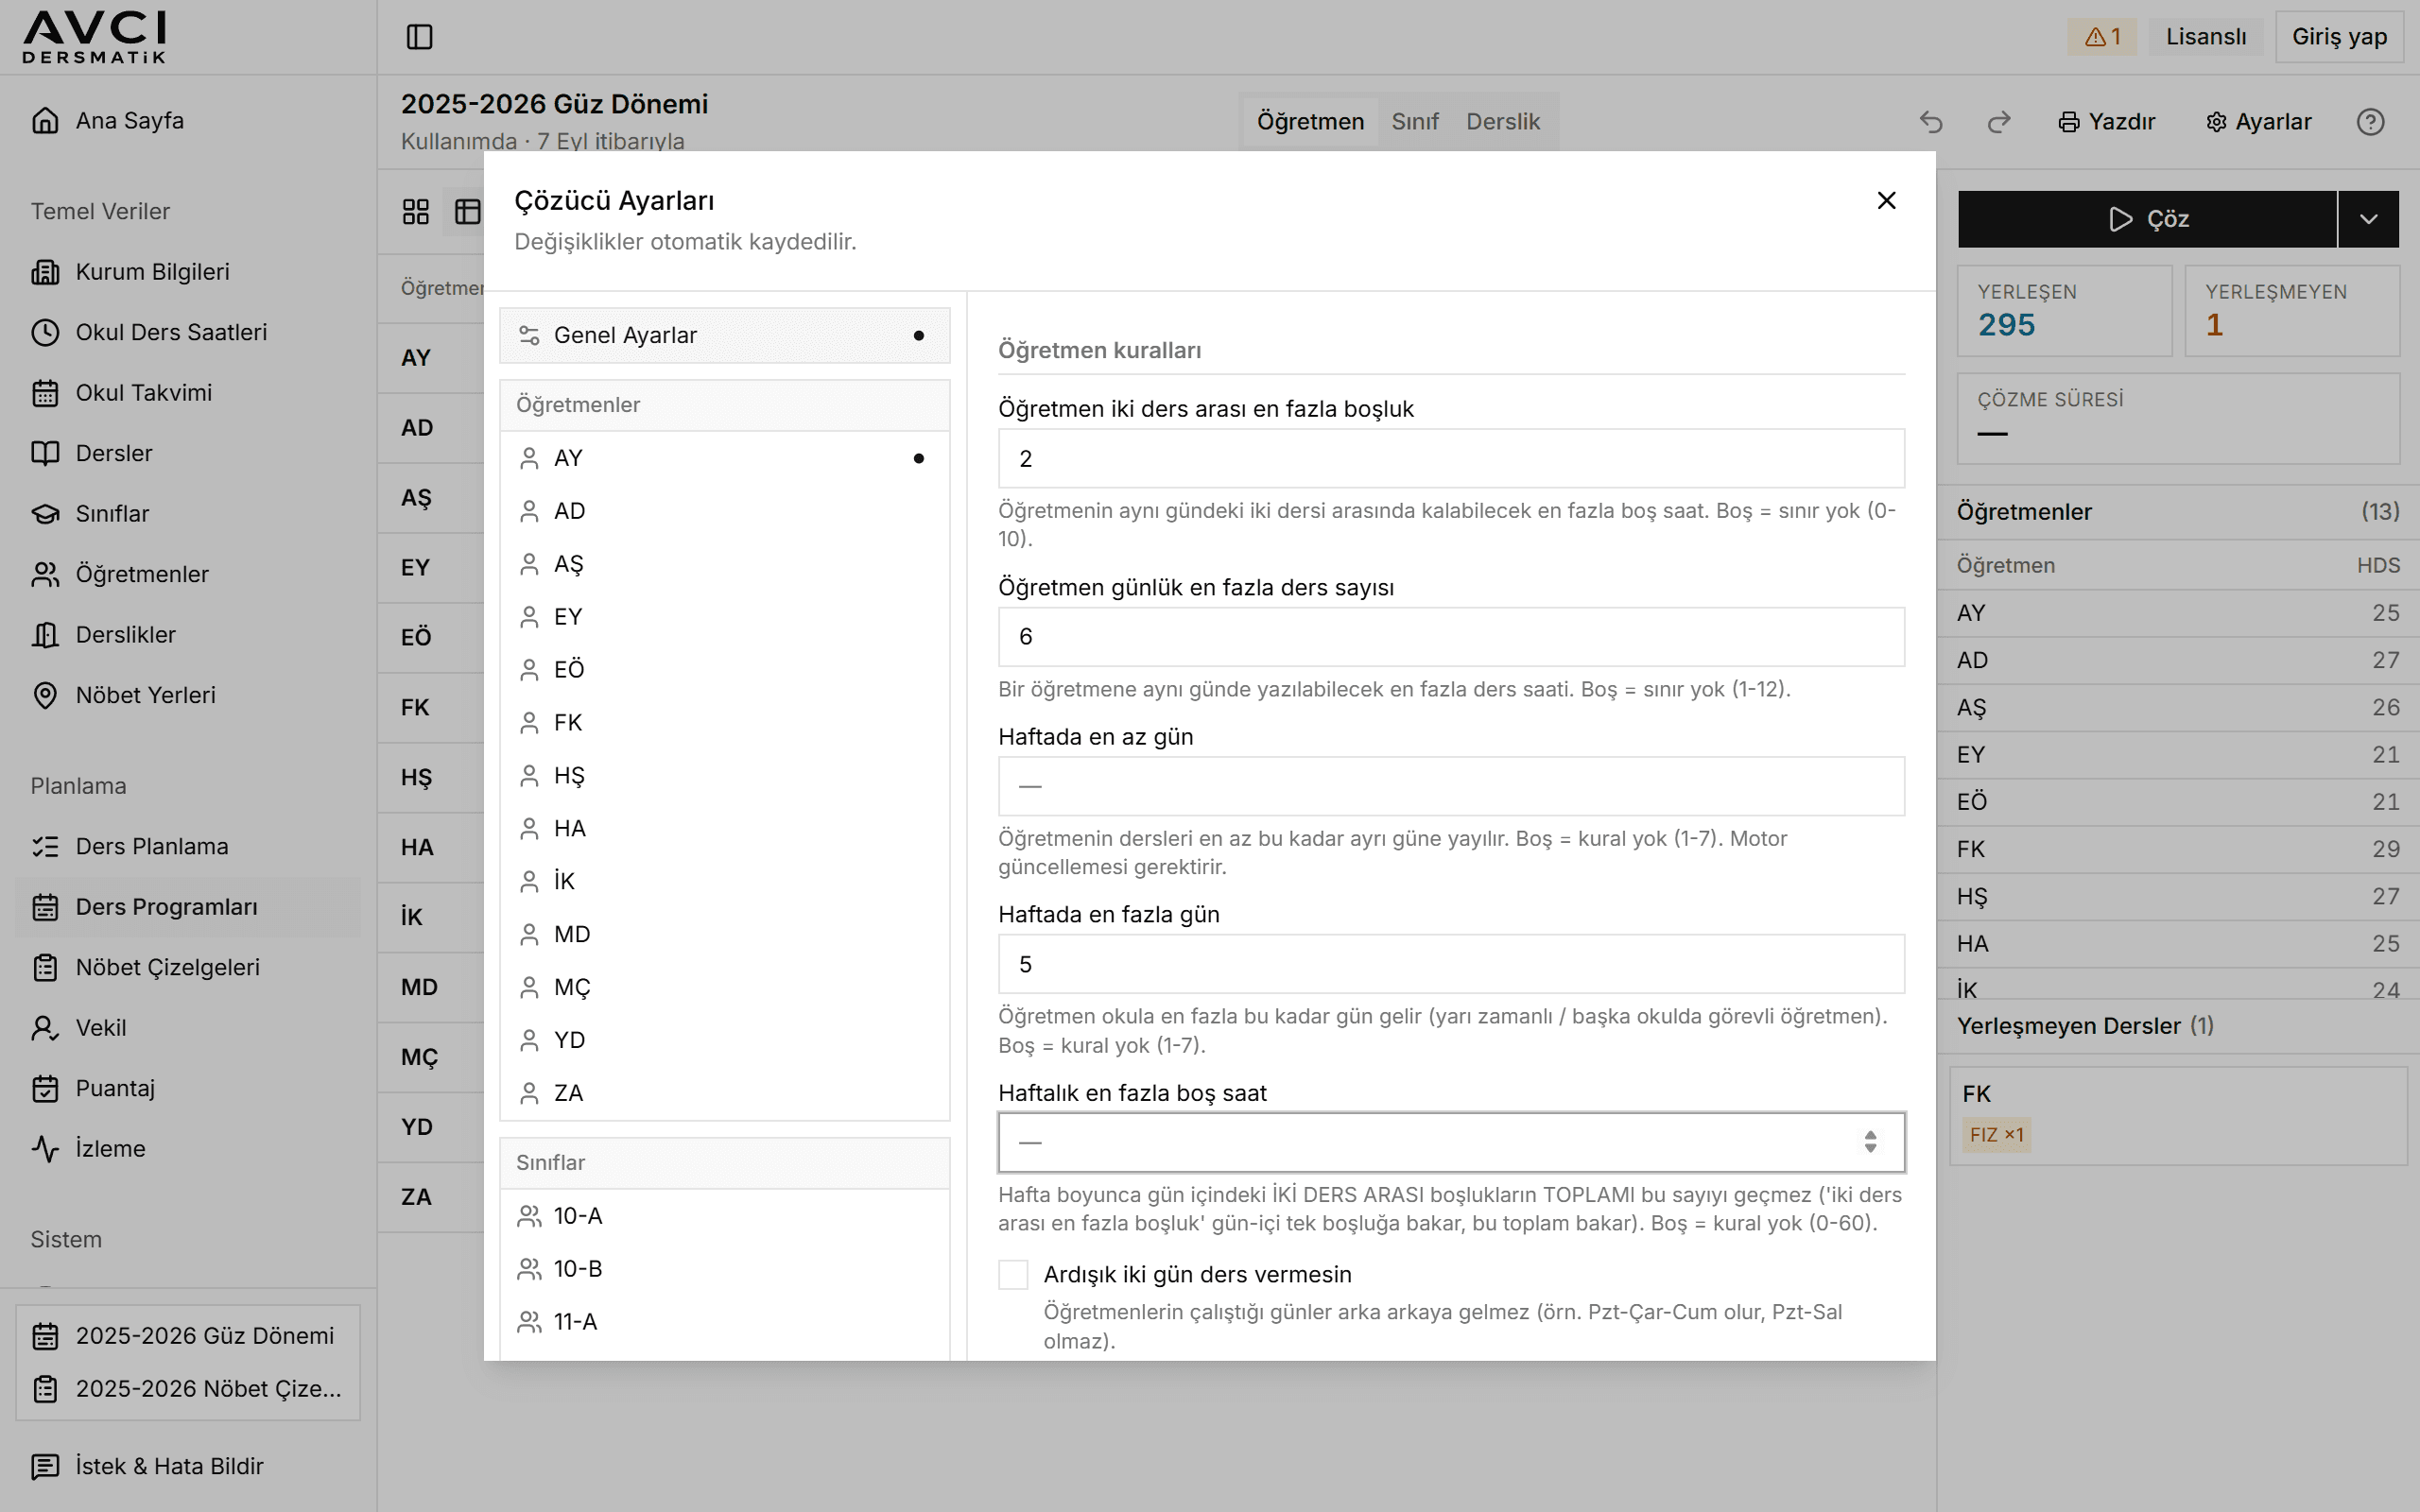Click the Haftalık en fazla boş saat stepper

tap(1870, 1142)
